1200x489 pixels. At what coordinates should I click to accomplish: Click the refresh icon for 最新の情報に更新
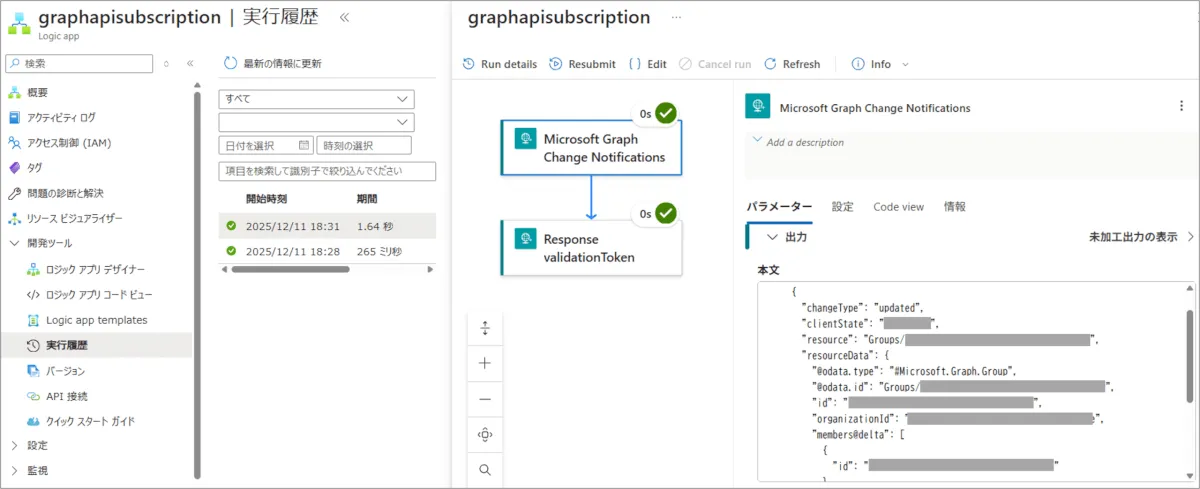(x=231, y=63)
